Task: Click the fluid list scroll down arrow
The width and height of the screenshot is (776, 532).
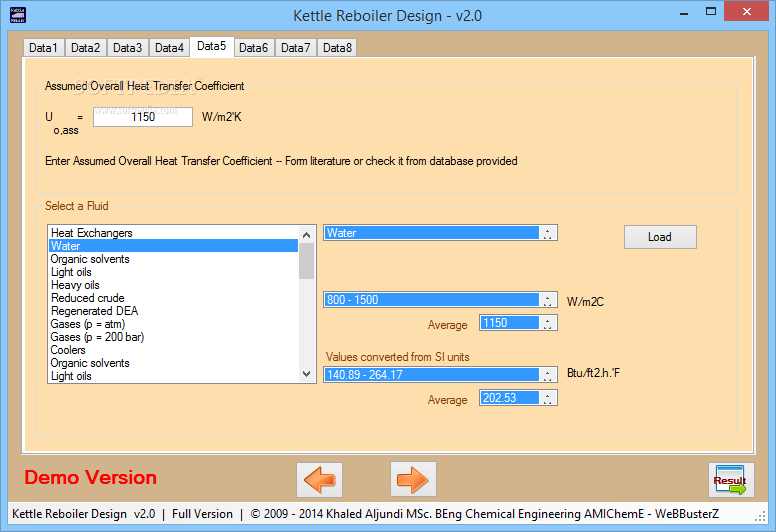Action: coord(306,374)
